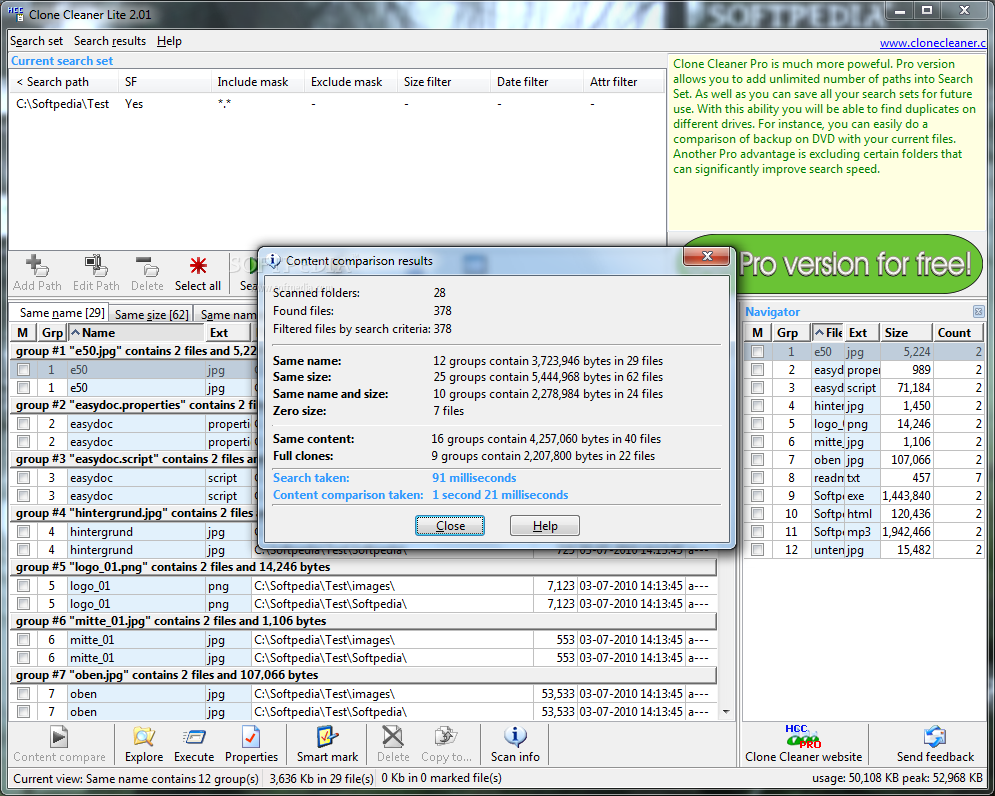The image size is (995, 796).
Task: Click the Close button in dialog
Action: point(450,526)
